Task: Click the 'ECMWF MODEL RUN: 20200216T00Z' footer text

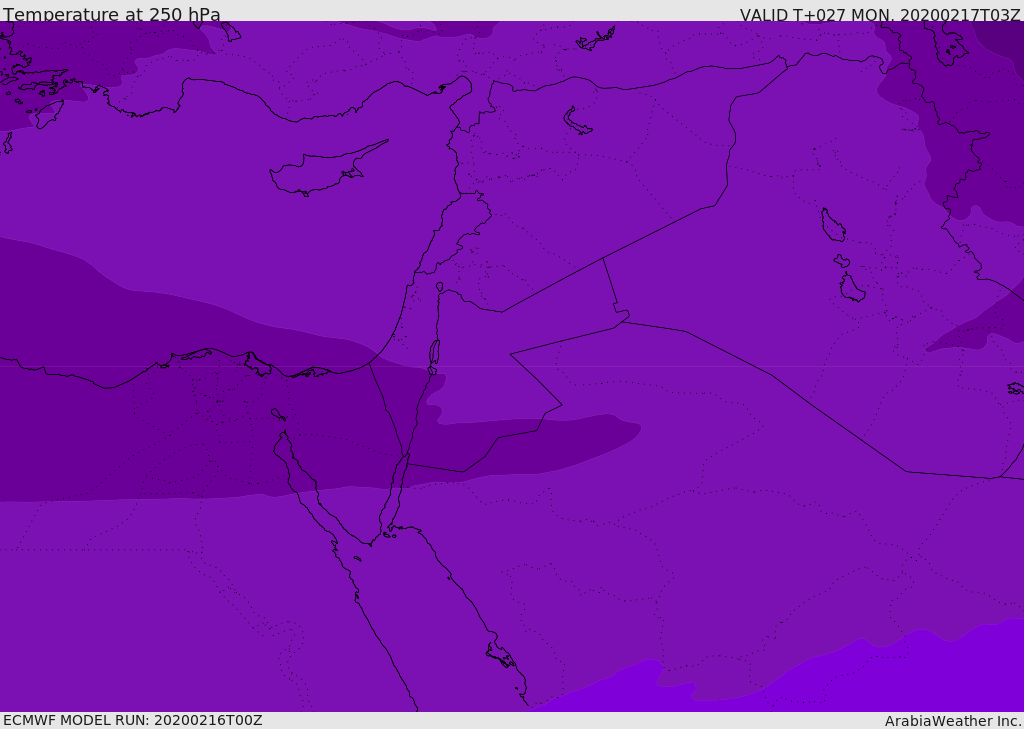Action: point(133,720)
